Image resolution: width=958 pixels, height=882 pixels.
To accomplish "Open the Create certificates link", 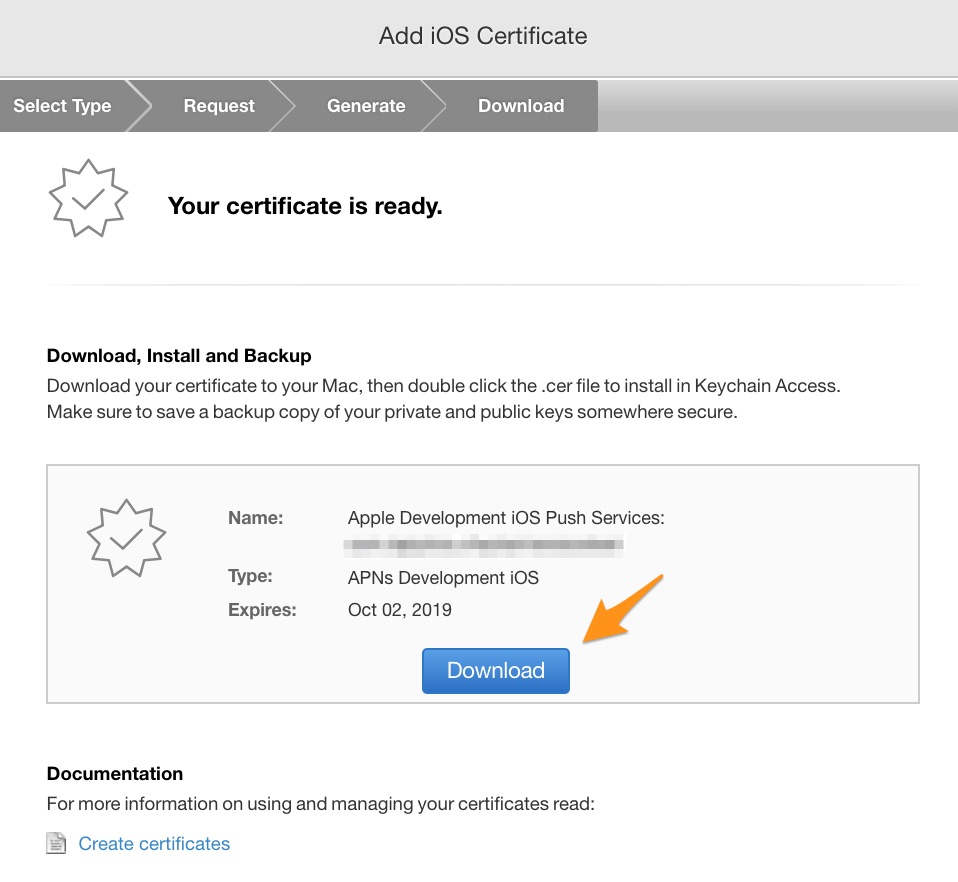I will [x=154, y=844].
